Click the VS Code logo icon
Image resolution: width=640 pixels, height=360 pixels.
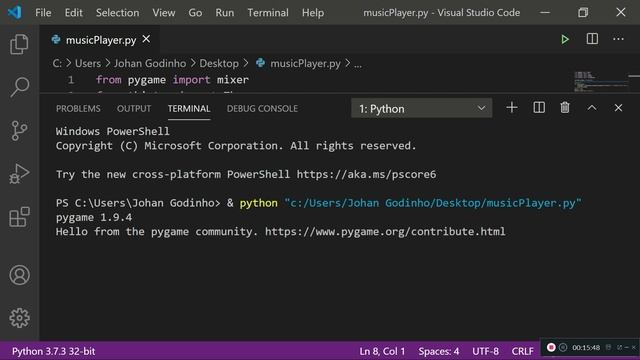click(x=15, y=12)
